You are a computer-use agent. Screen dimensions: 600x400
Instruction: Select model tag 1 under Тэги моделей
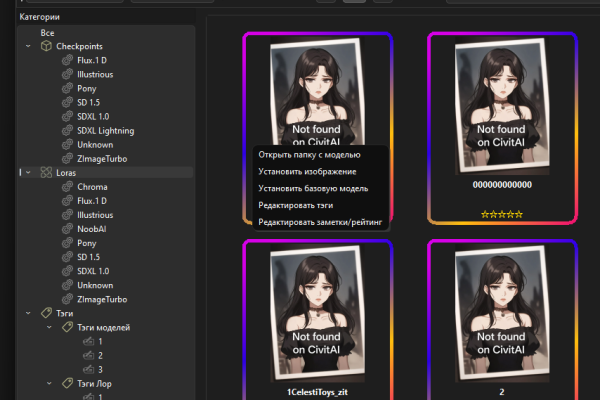coord(100,341)
